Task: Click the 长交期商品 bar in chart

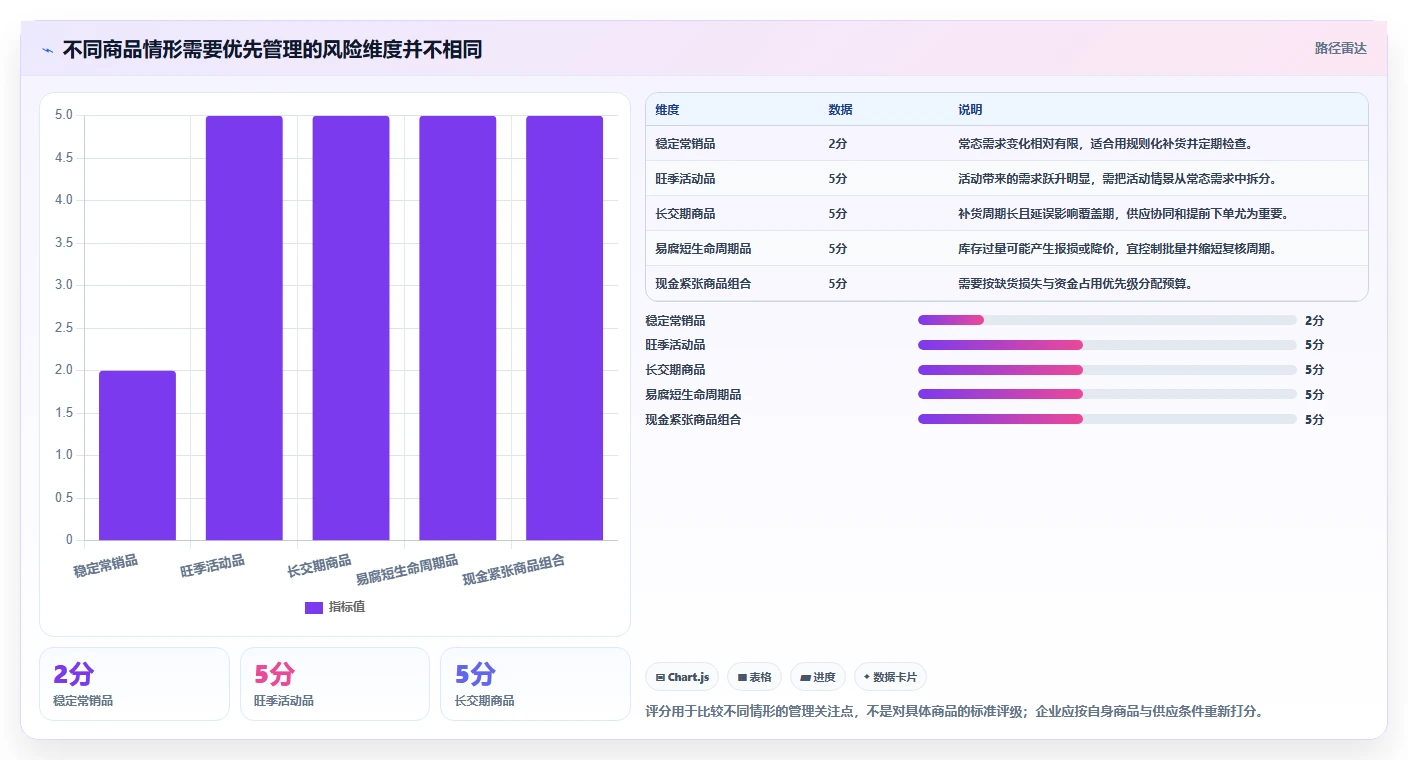Action: point(351,328)
